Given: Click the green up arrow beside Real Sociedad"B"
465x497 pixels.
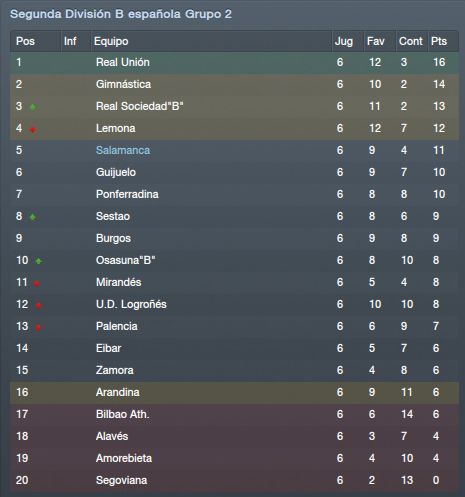Looking at the screenshot, I should [x=33, y=107].
